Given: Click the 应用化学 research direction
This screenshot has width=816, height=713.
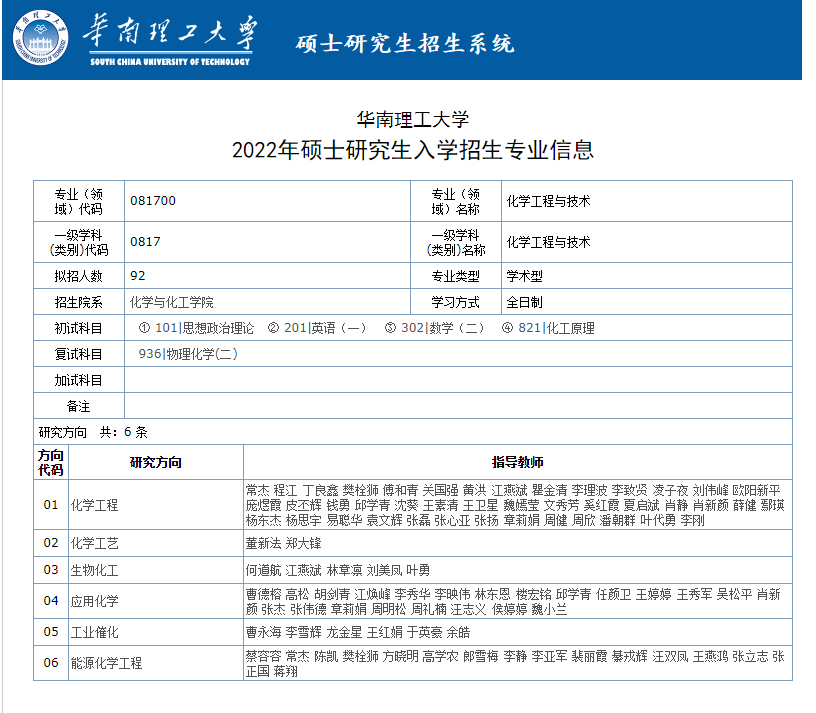Looking at the screenshot, I should [x=95, y=601].
